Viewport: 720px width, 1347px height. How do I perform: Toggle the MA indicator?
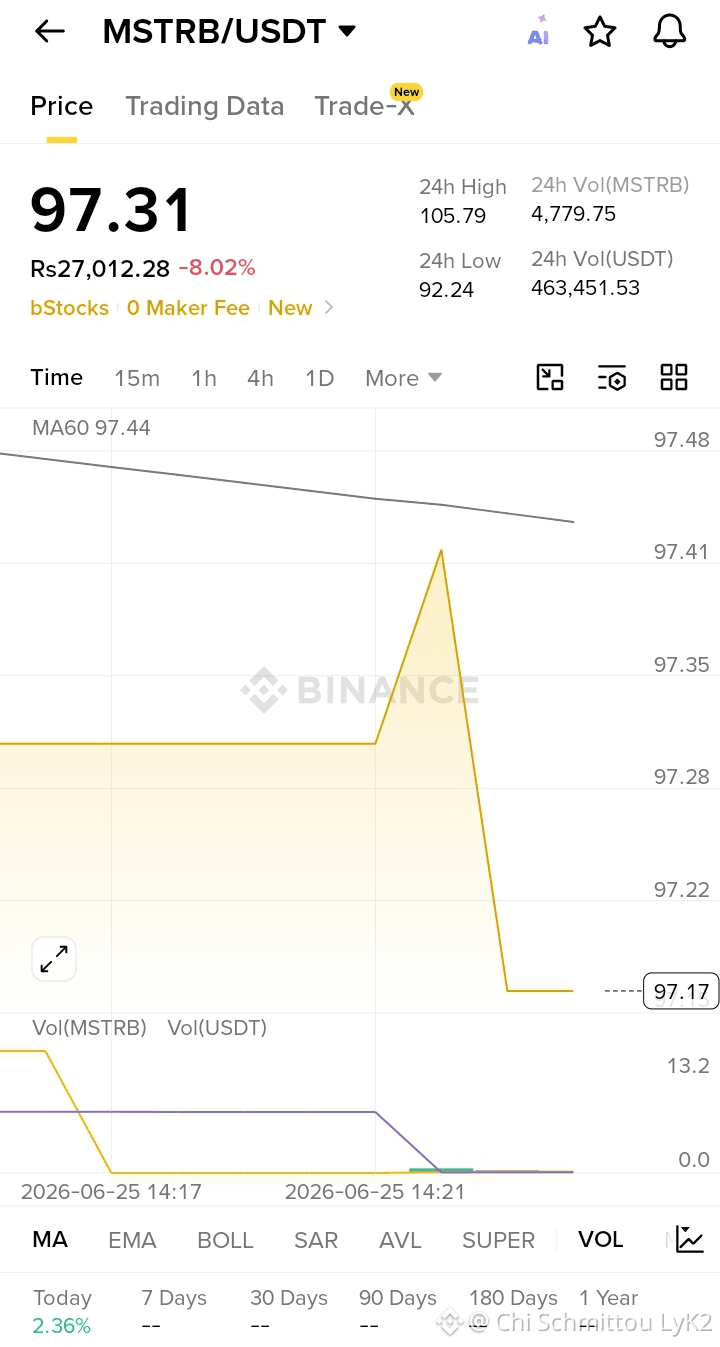(50, 1240)
